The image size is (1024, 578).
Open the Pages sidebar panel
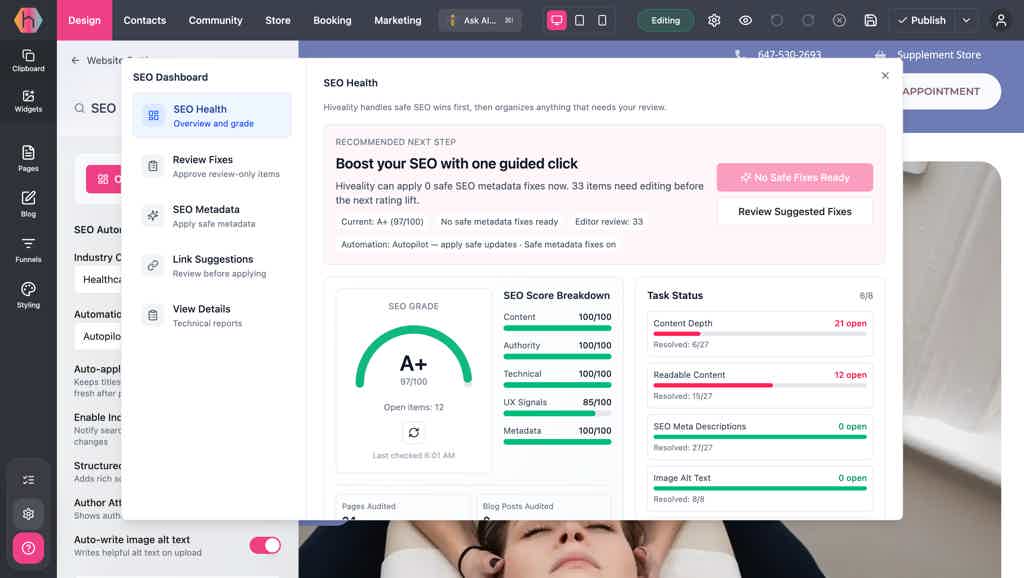click(28, 159)
